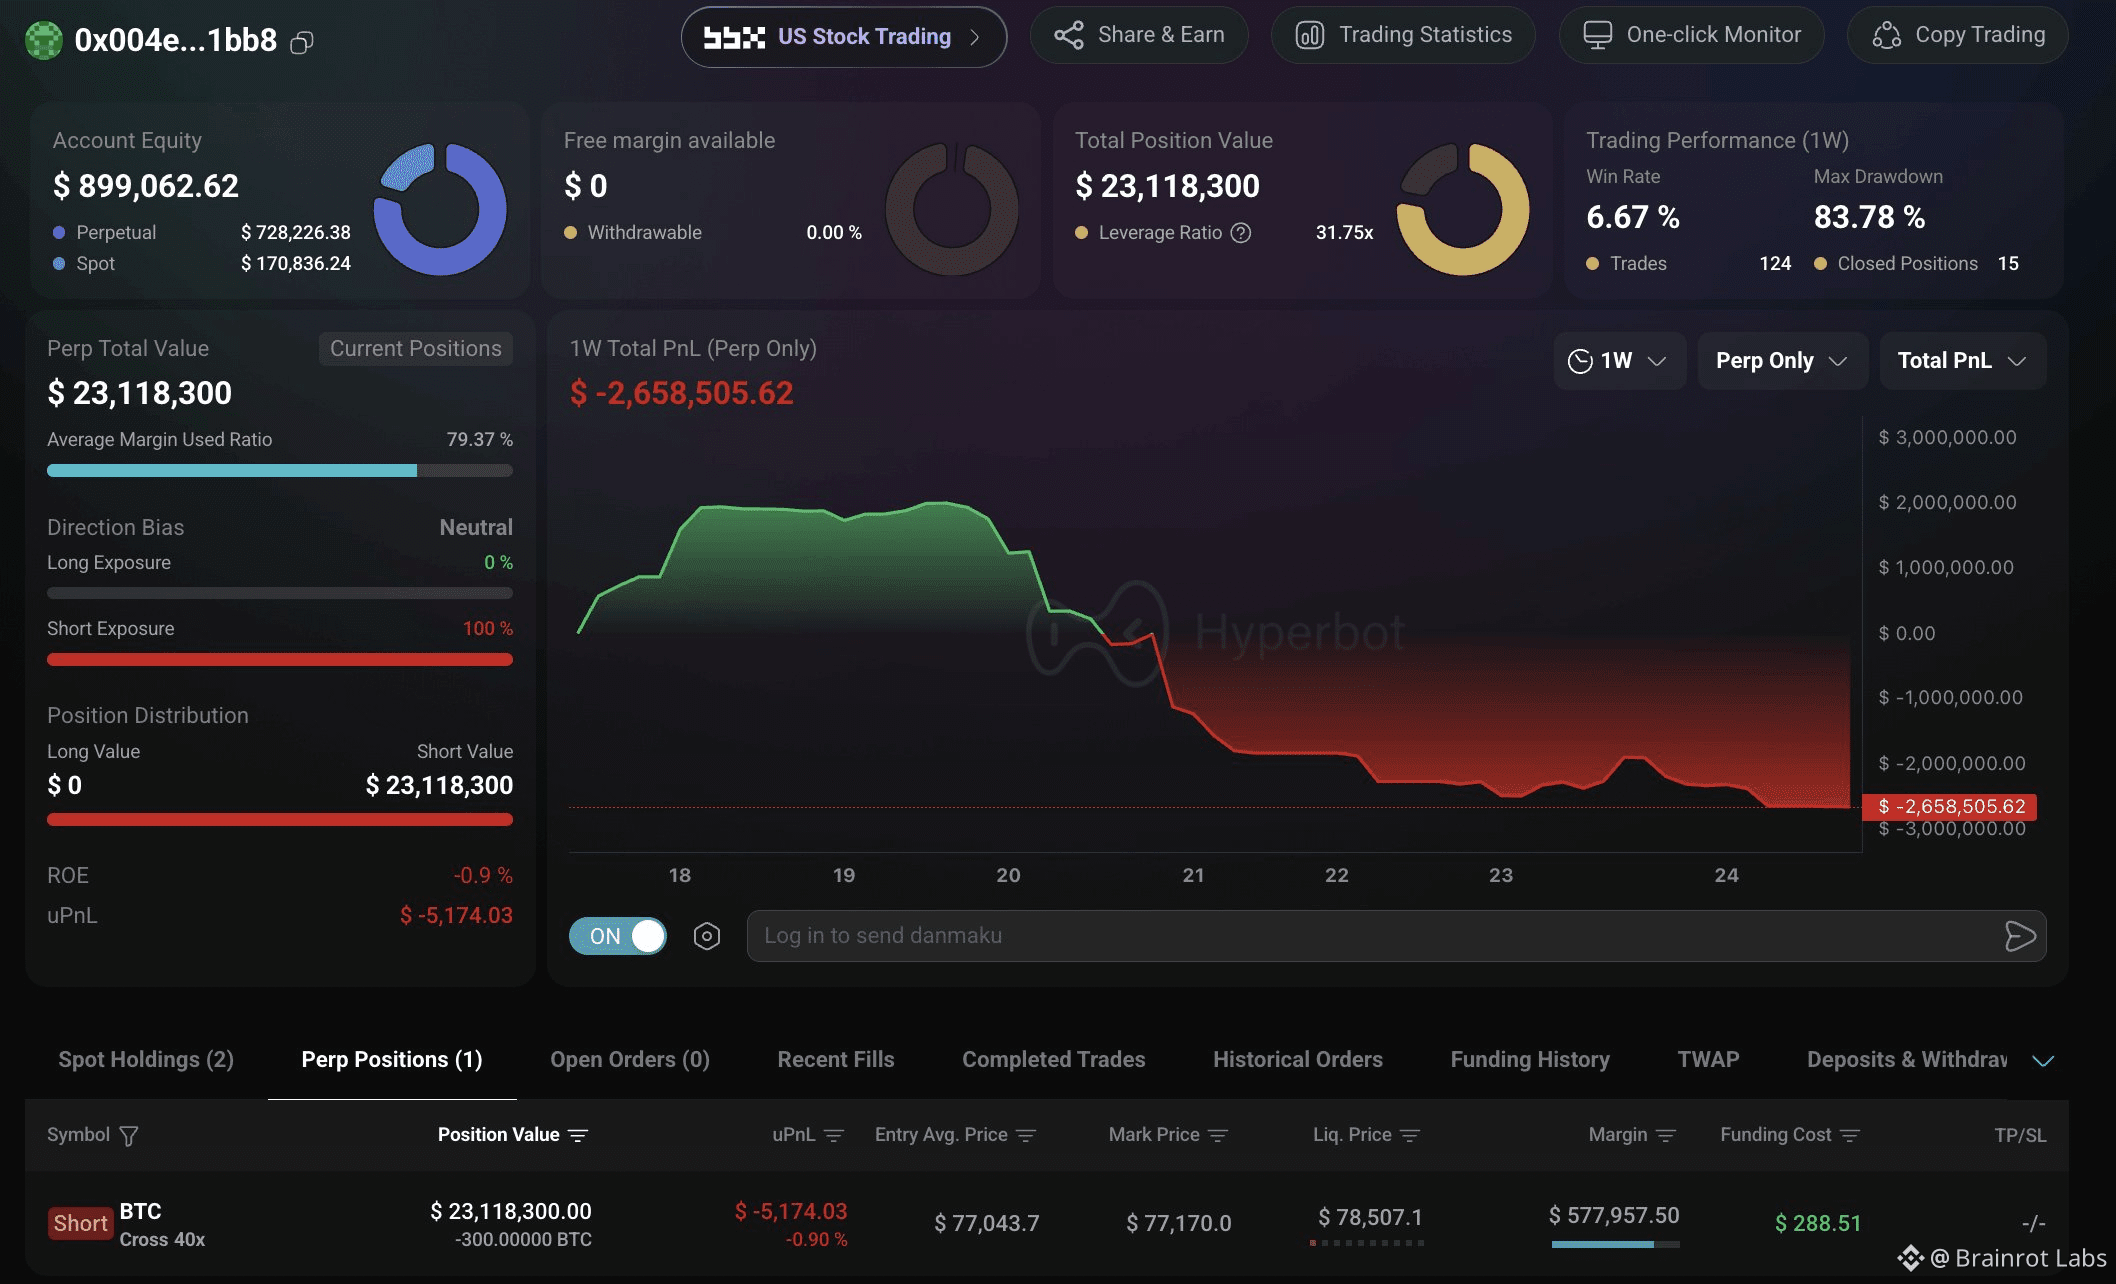Click the Short Exposure red bar

tap(280, 660)
